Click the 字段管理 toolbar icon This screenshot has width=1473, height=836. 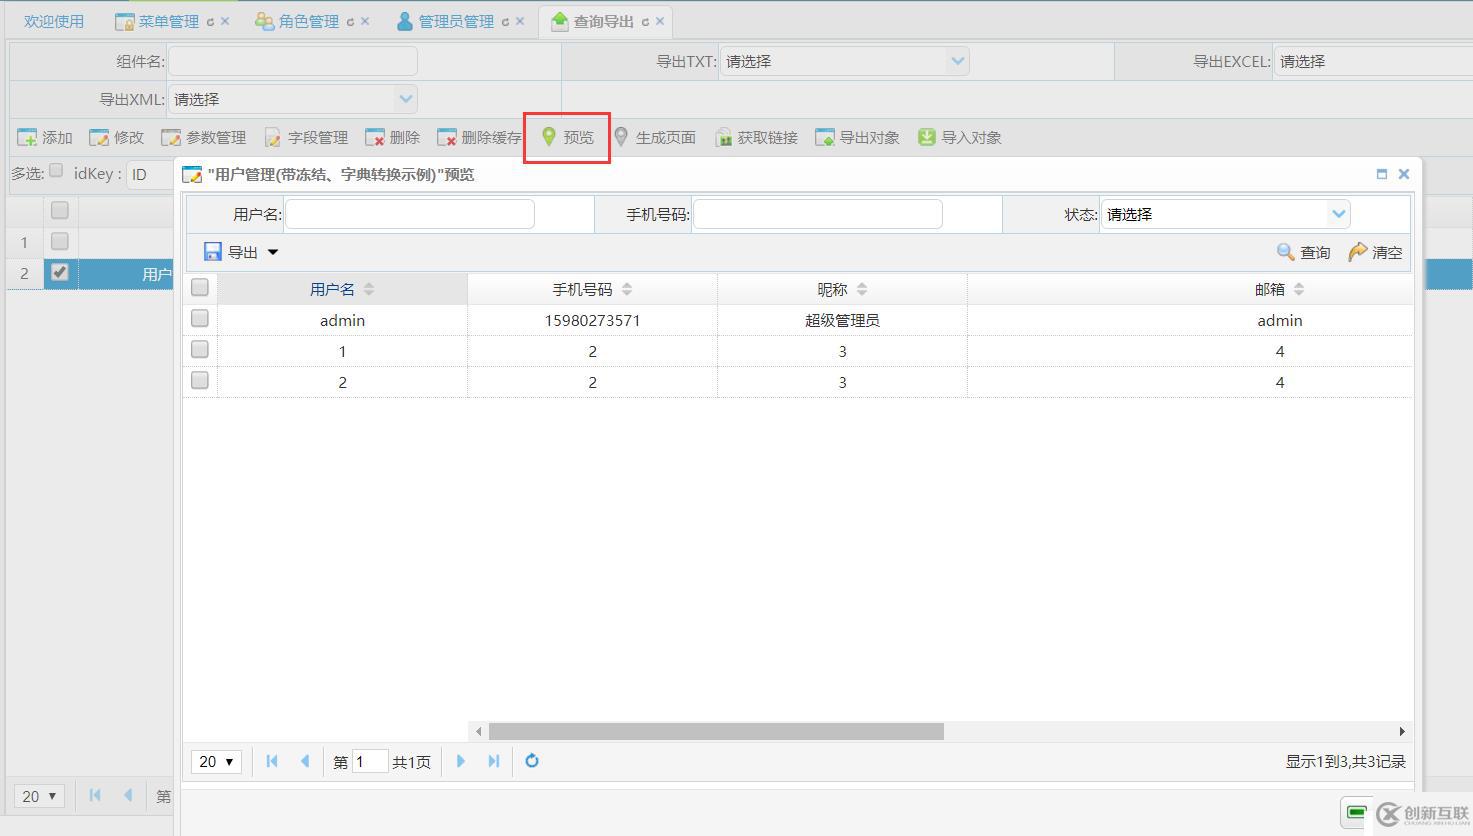pos(305,137)
